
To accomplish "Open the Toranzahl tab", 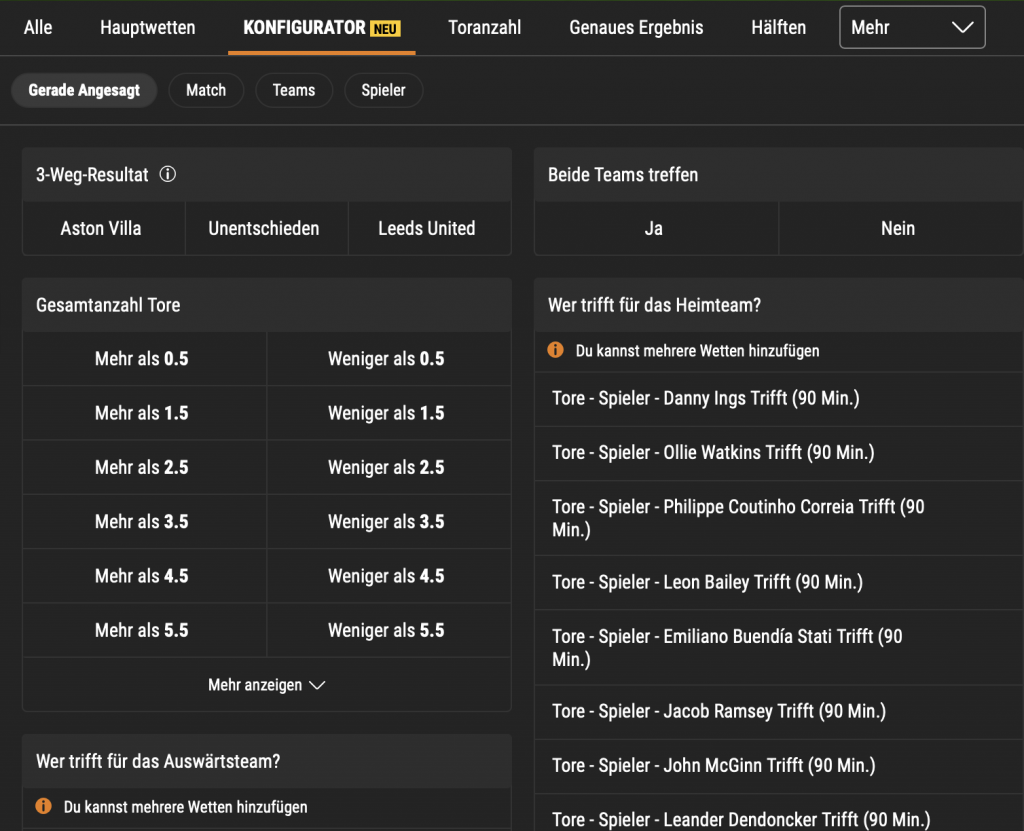I will pyautogui.click(x=484, y=28).
